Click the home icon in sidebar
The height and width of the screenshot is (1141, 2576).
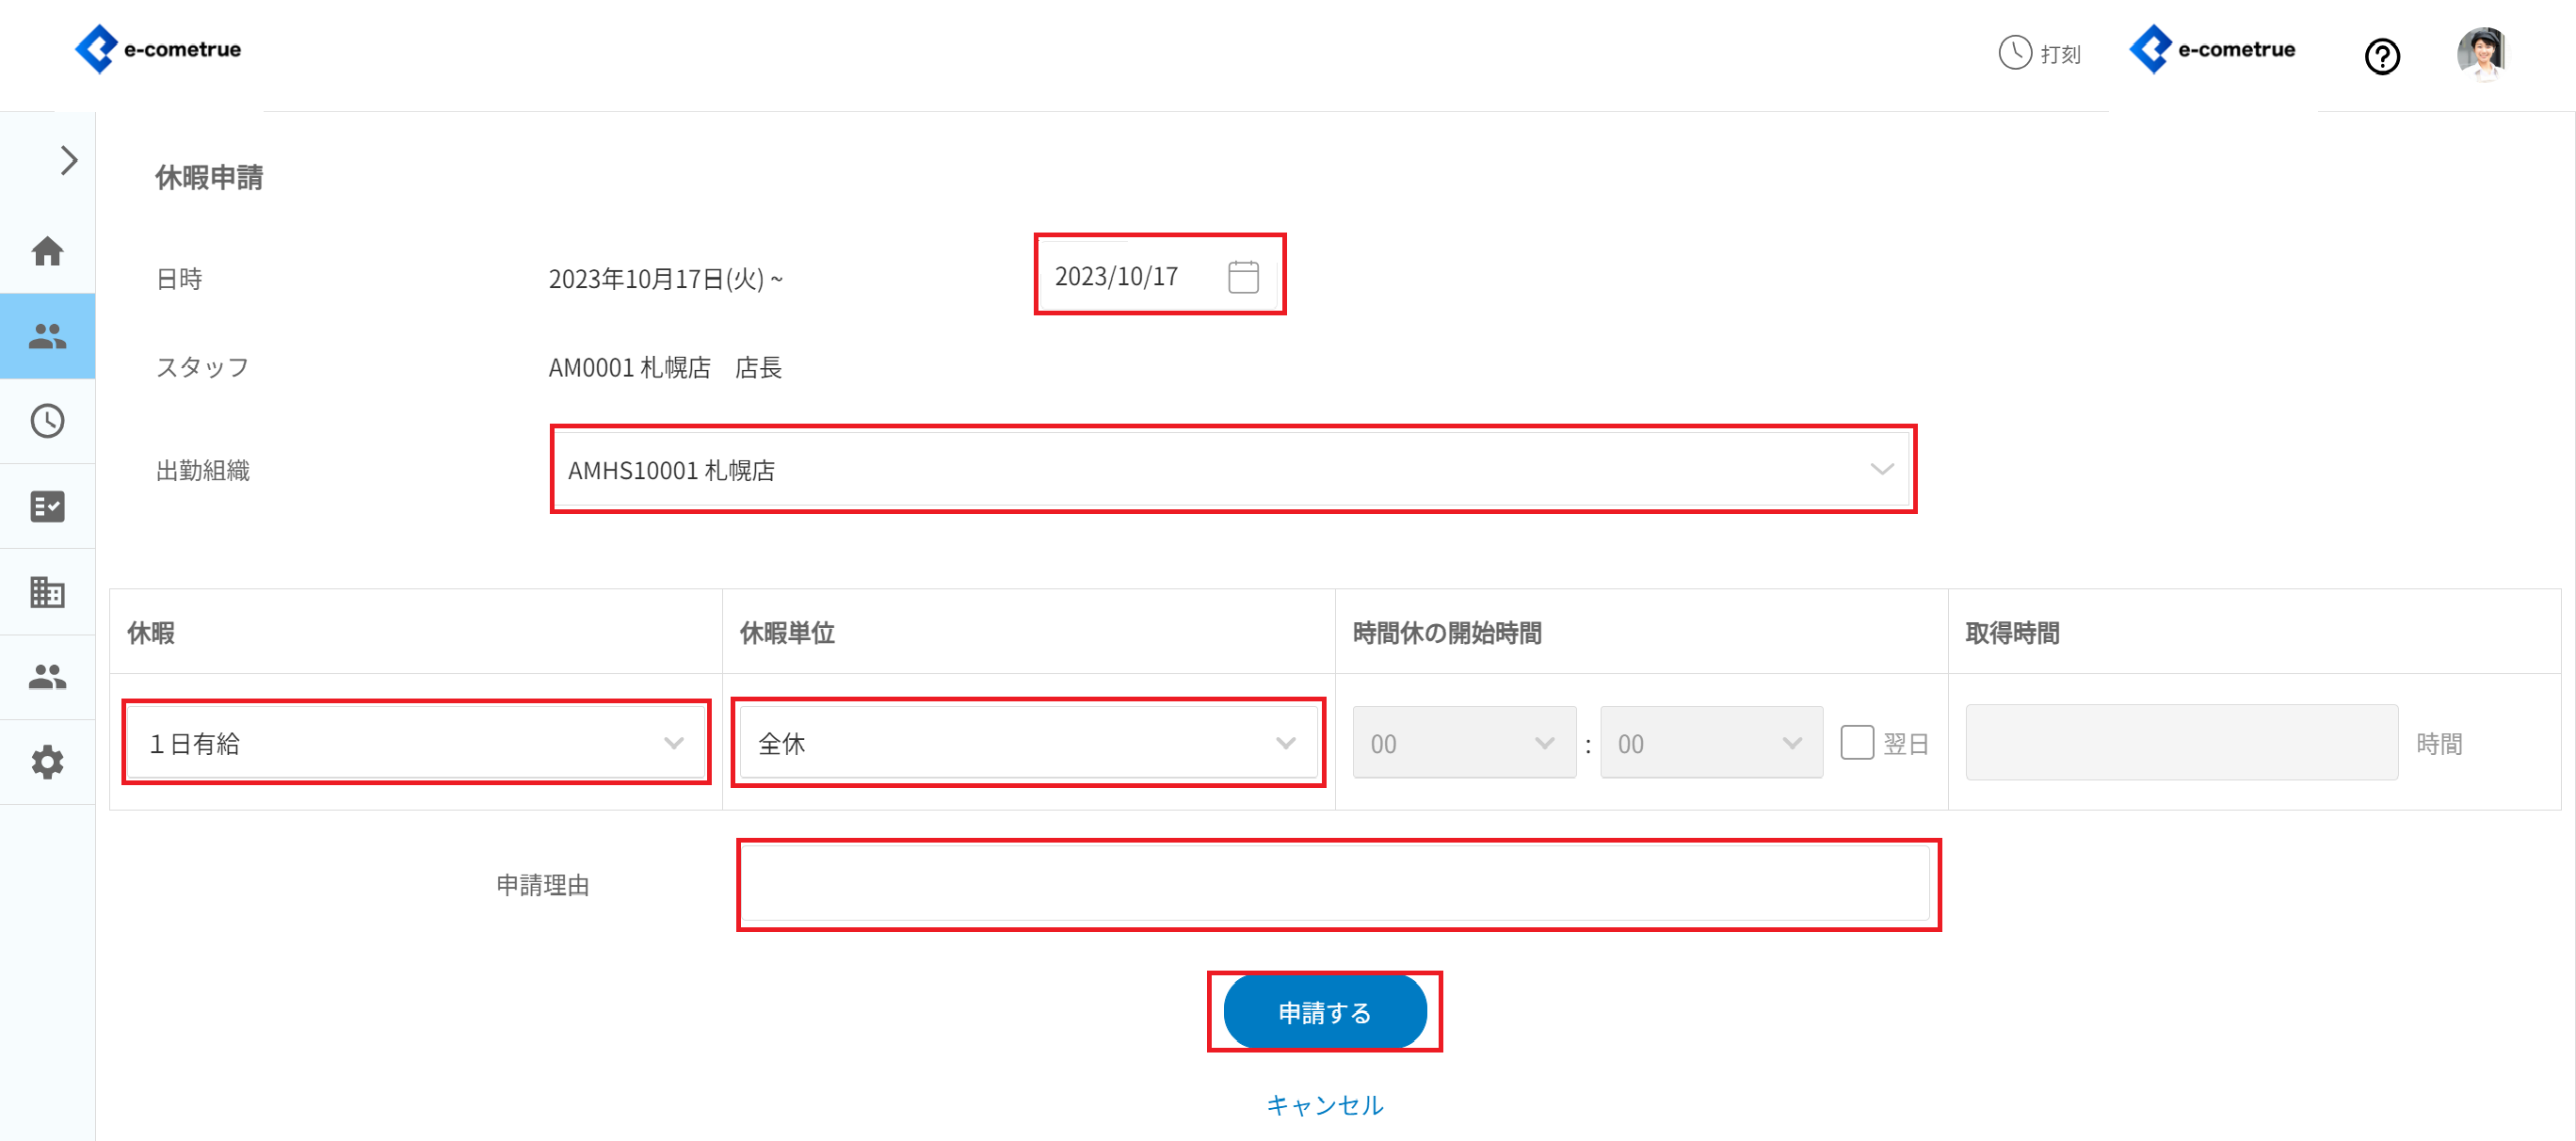pos(47,251)
